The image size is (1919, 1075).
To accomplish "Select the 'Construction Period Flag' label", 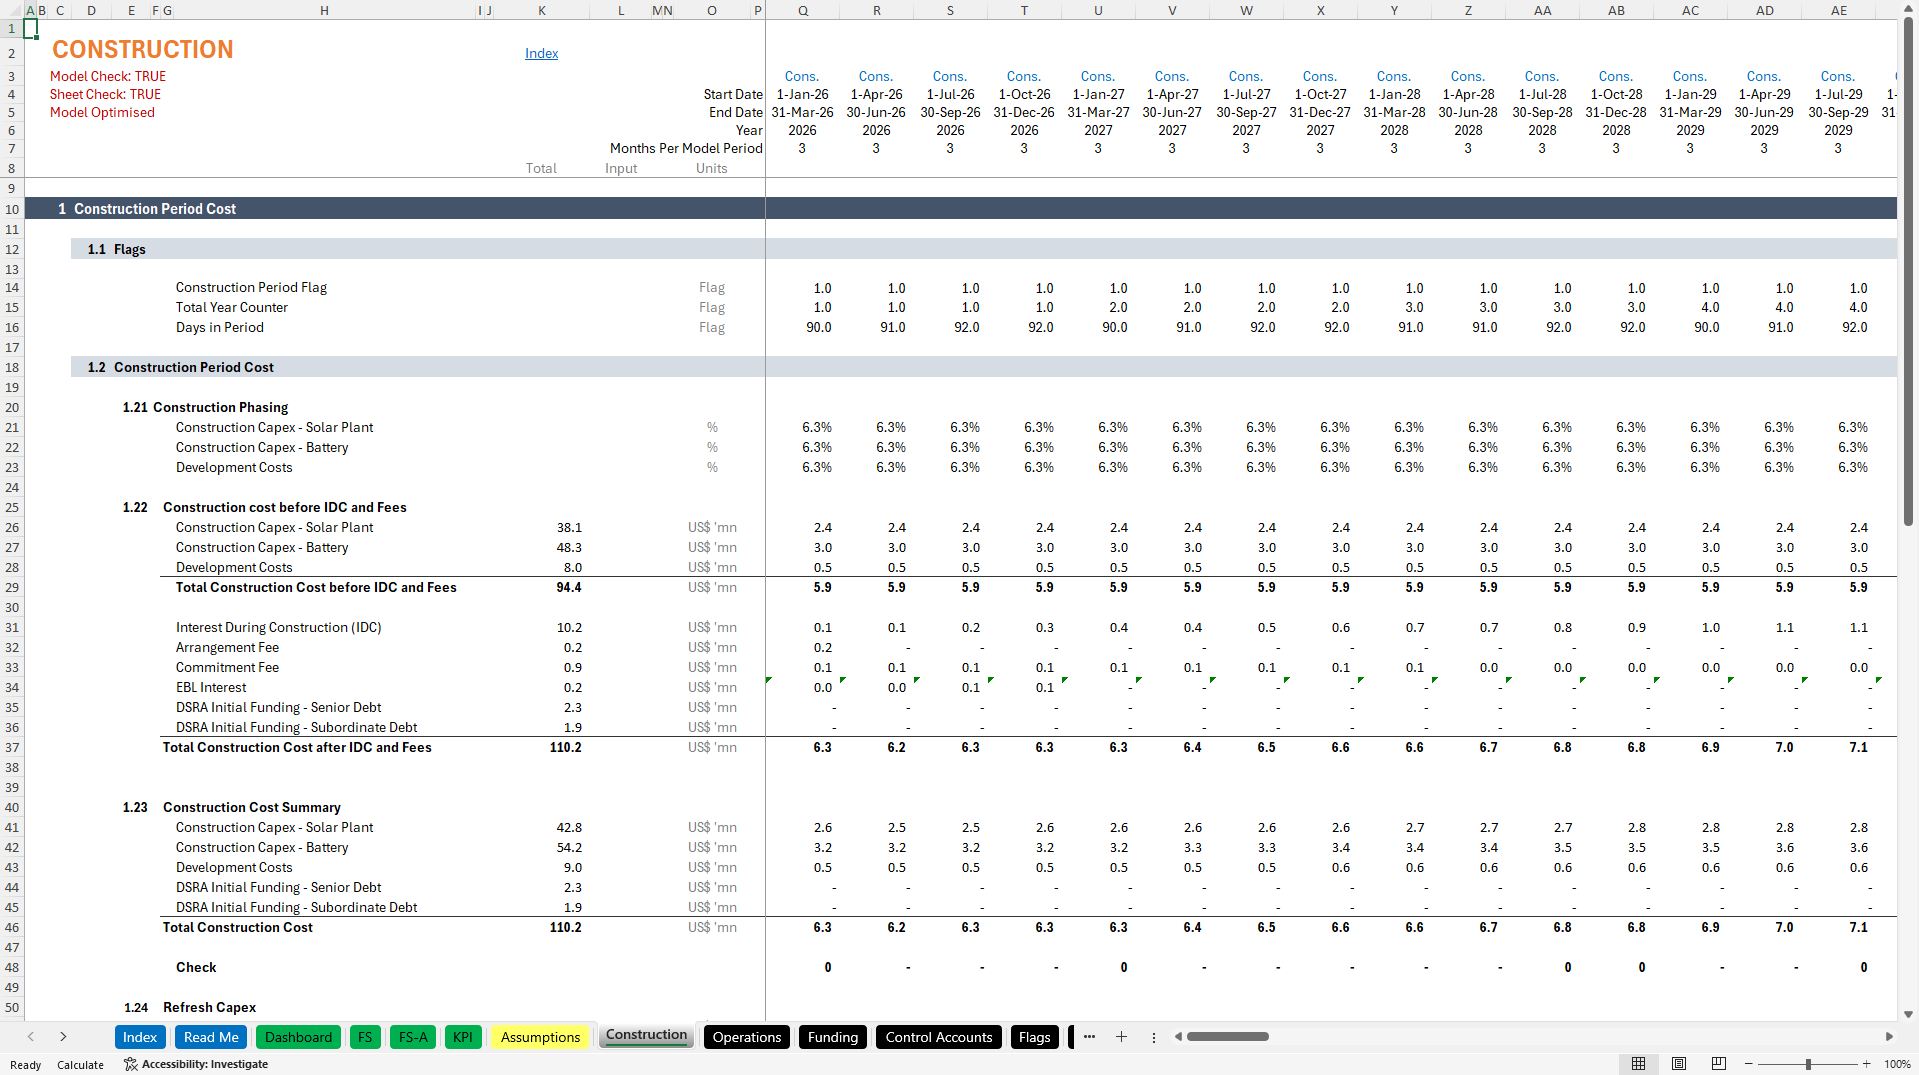I will pos(251,287).
